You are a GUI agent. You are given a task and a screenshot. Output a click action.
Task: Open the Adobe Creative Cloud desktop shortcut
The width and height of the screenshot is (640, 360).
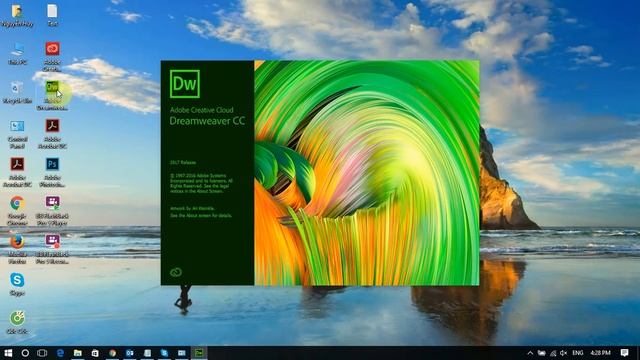coord(52,56)
